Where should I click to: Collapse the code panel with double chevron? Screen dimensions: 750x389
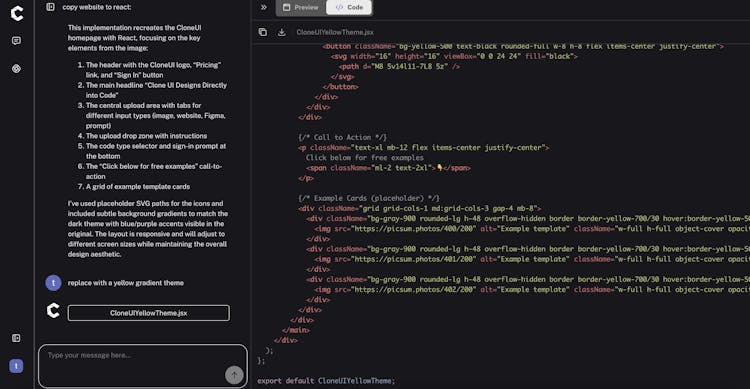264,7
